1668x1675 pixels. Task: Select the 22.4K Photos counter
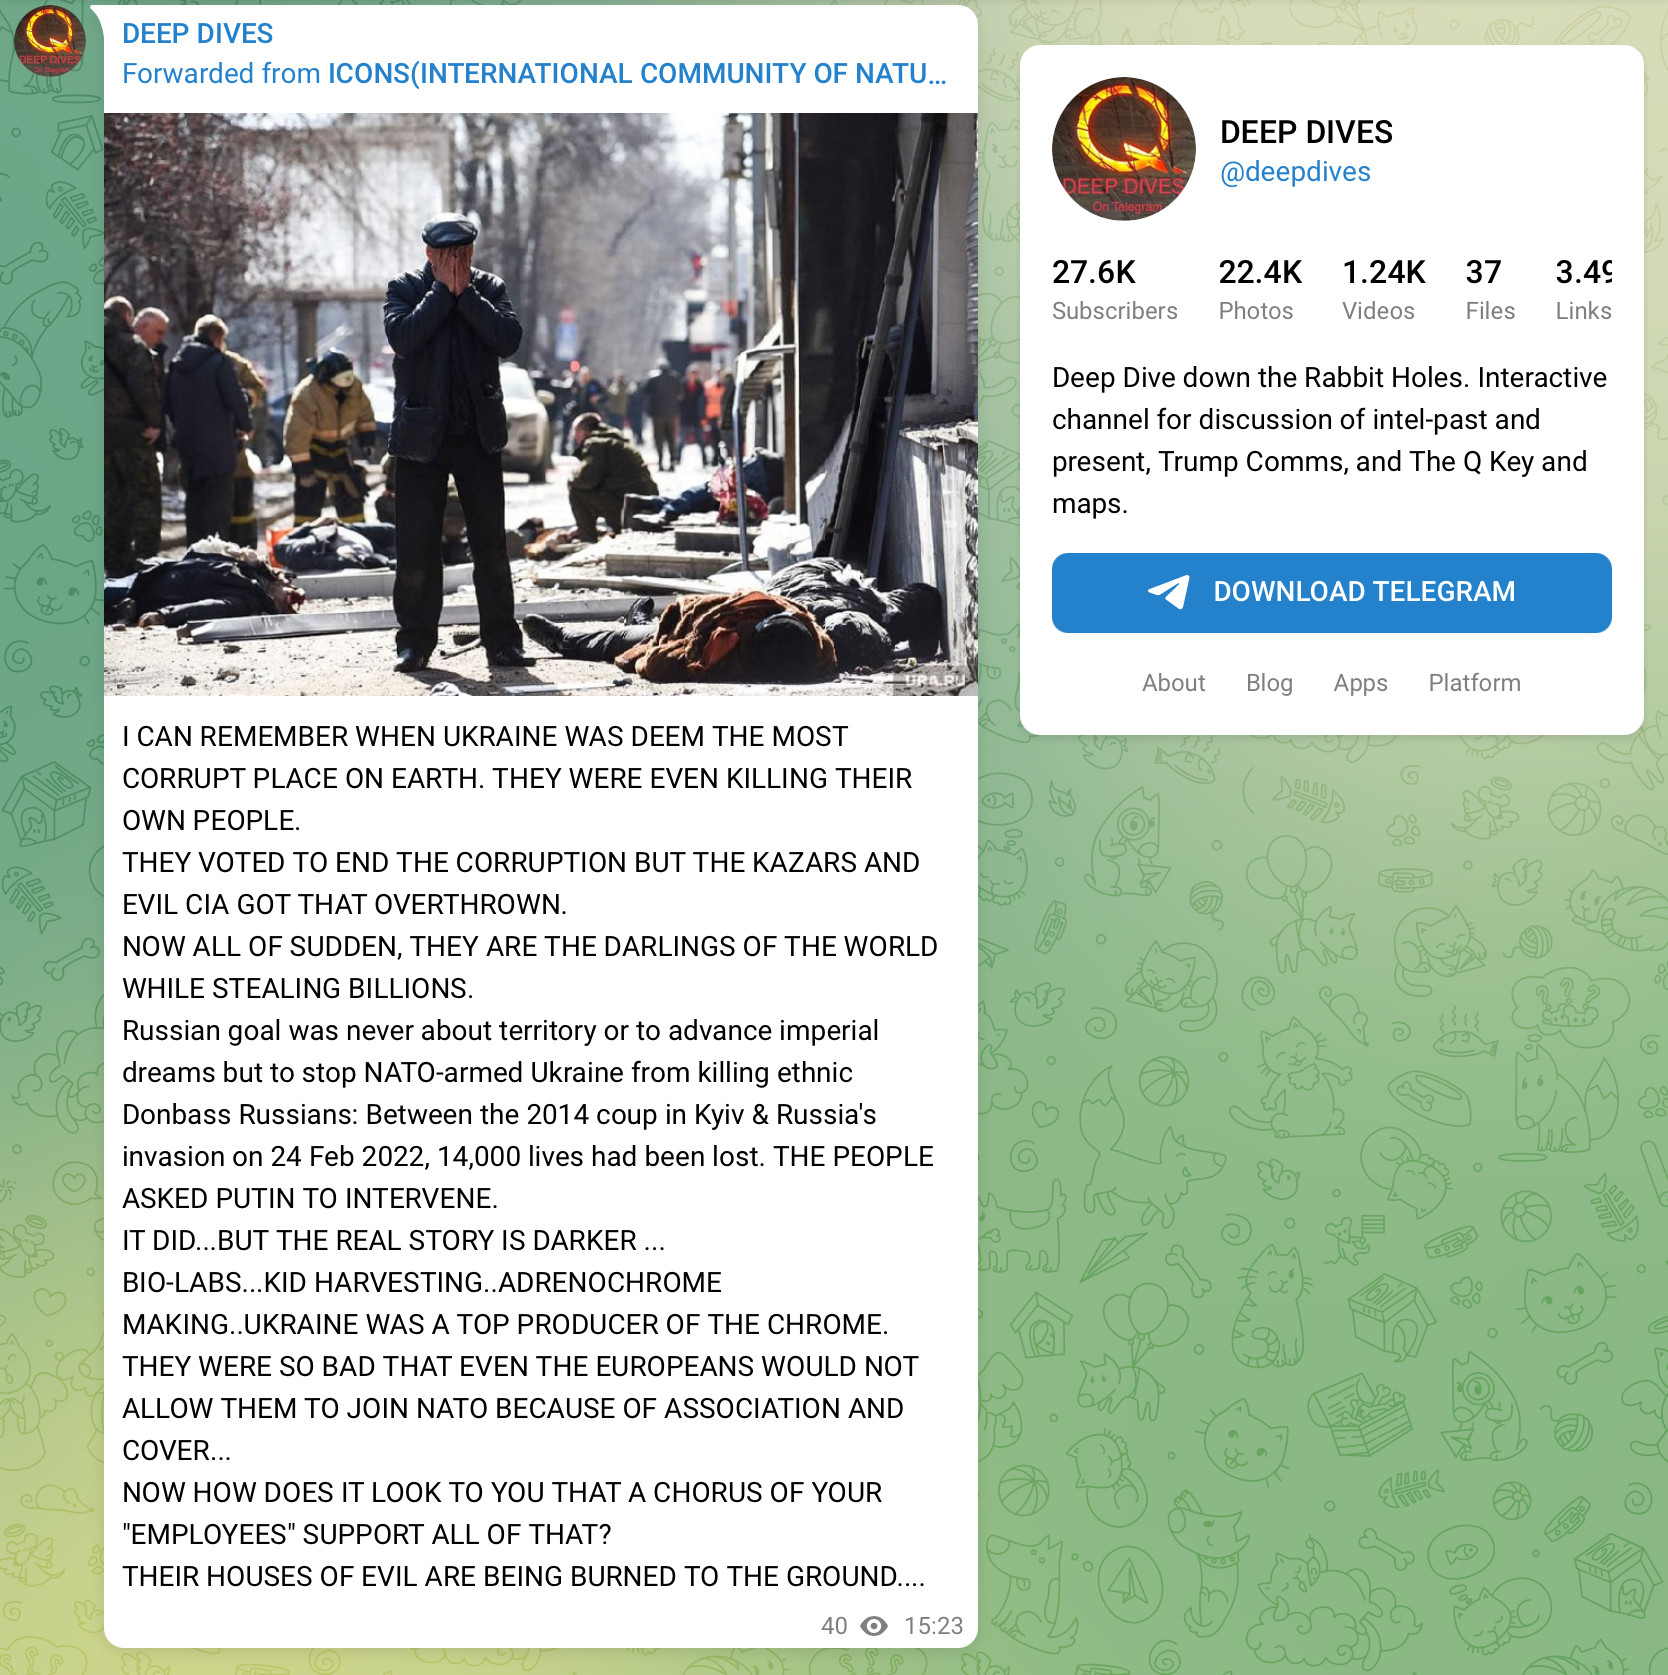(1260, 290)
